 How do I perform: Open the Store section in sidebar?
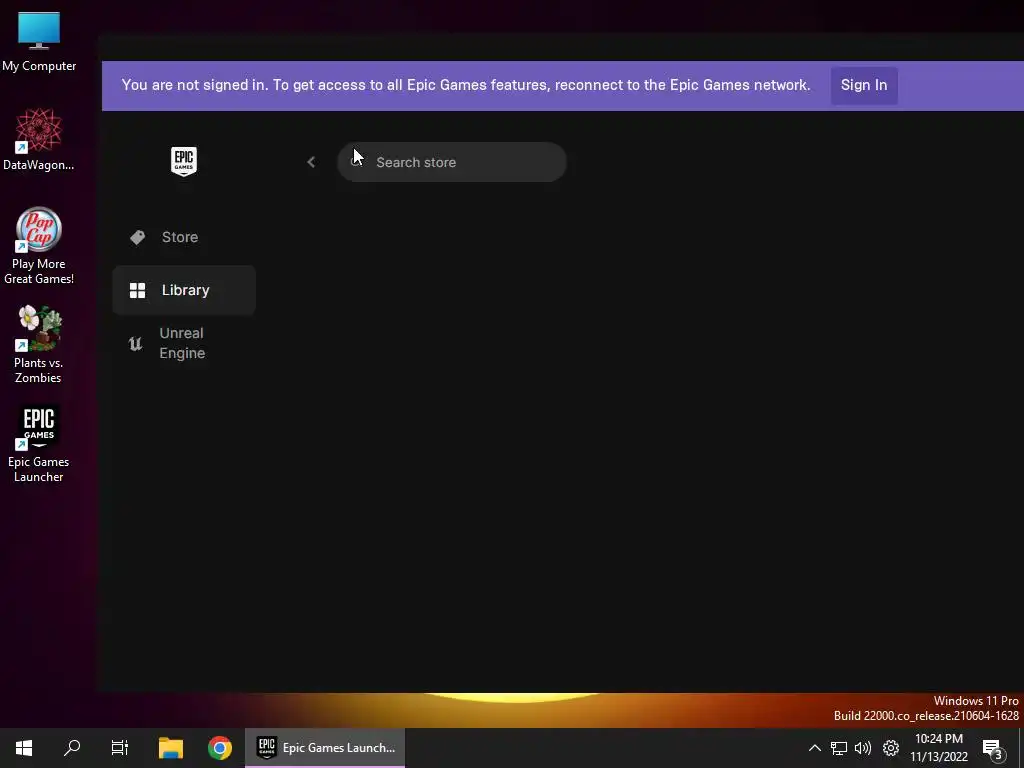pyautogui.click(x=184, y=237)
